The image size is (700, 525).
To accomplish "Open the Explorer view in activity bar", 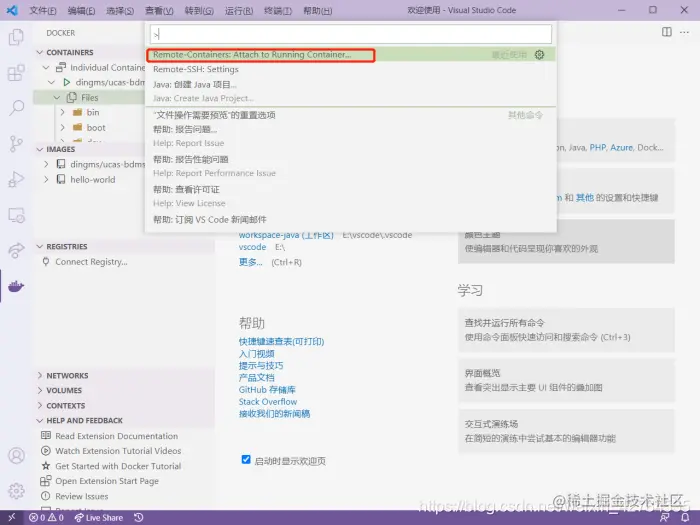I will 16,37.
